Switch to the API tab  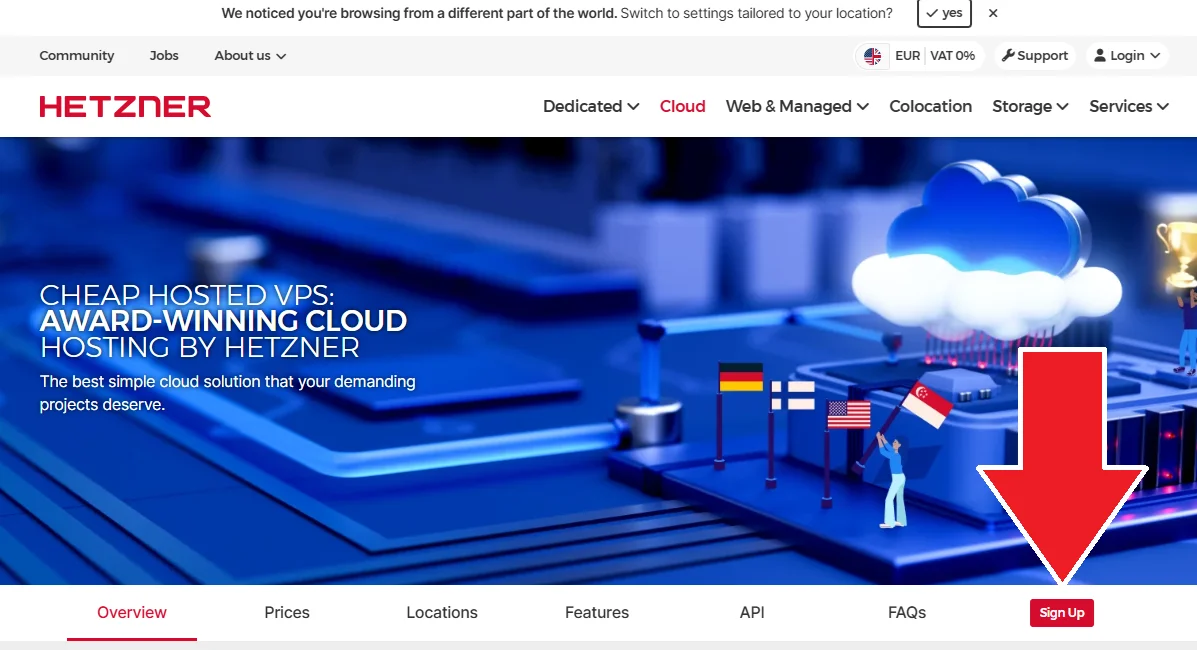click(x=752, y=613)
